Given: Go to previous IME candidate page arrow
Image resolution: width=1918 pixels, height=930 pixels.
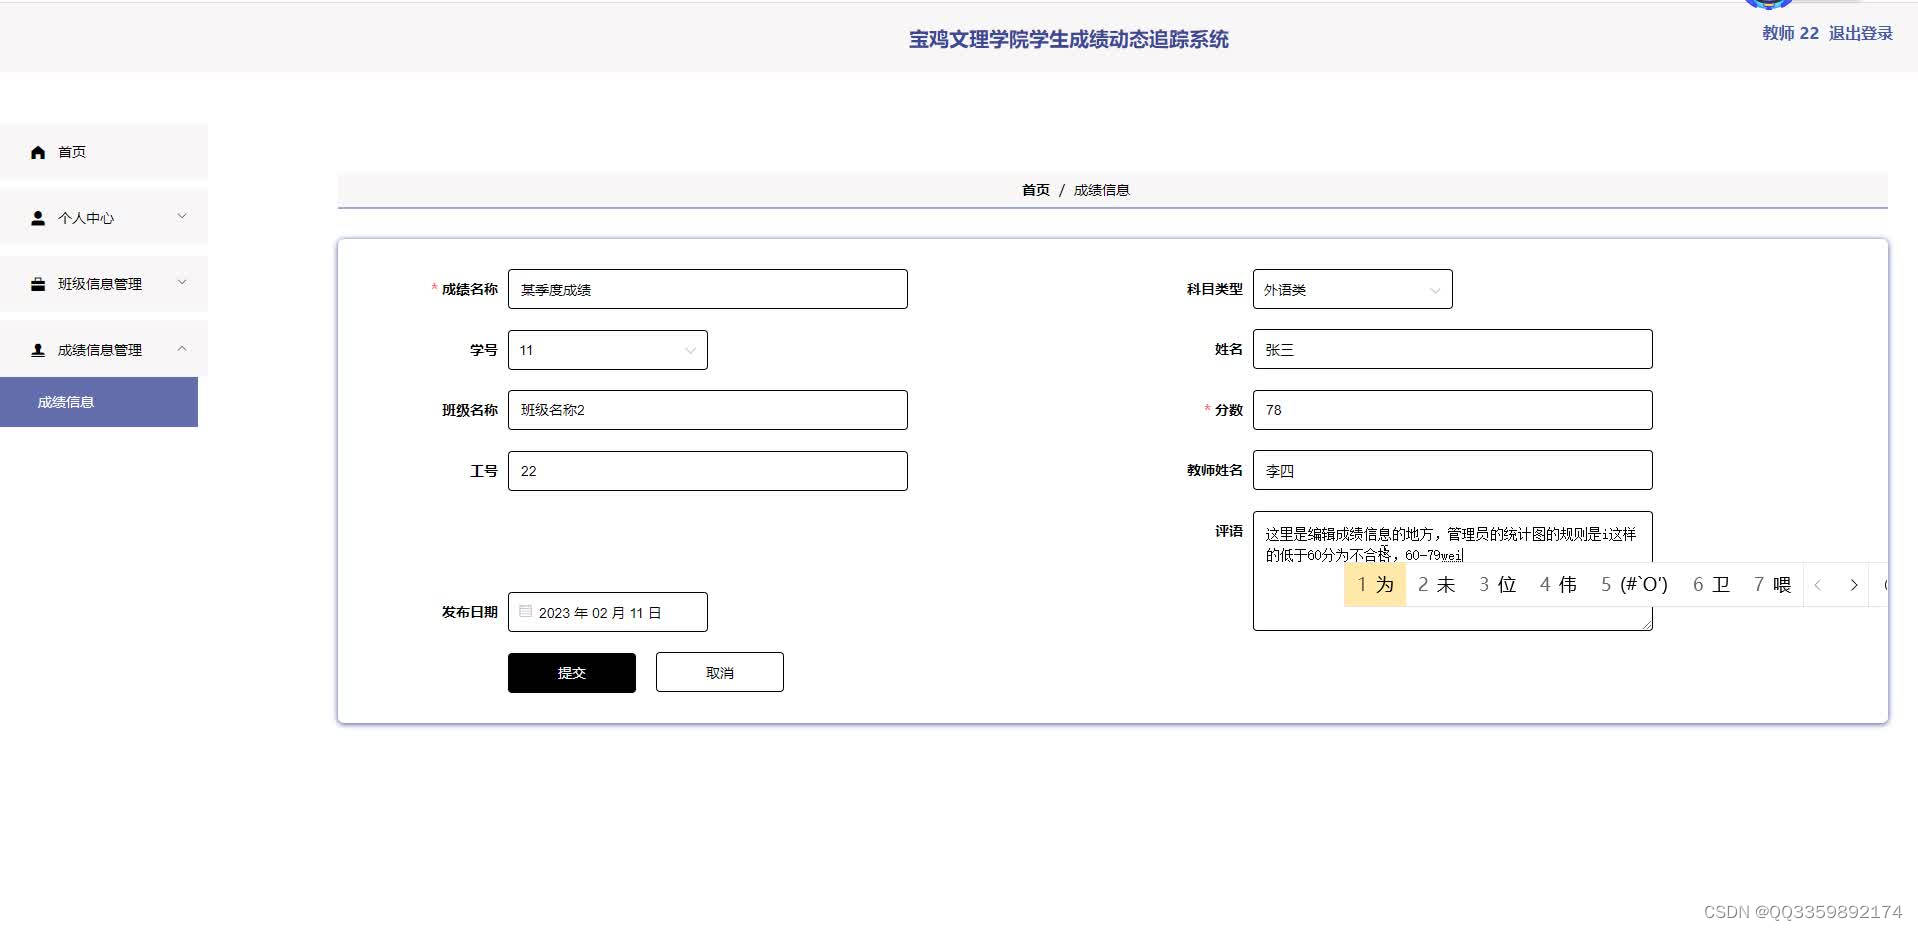Looking at the screenshot, I should pos(1818,585).
